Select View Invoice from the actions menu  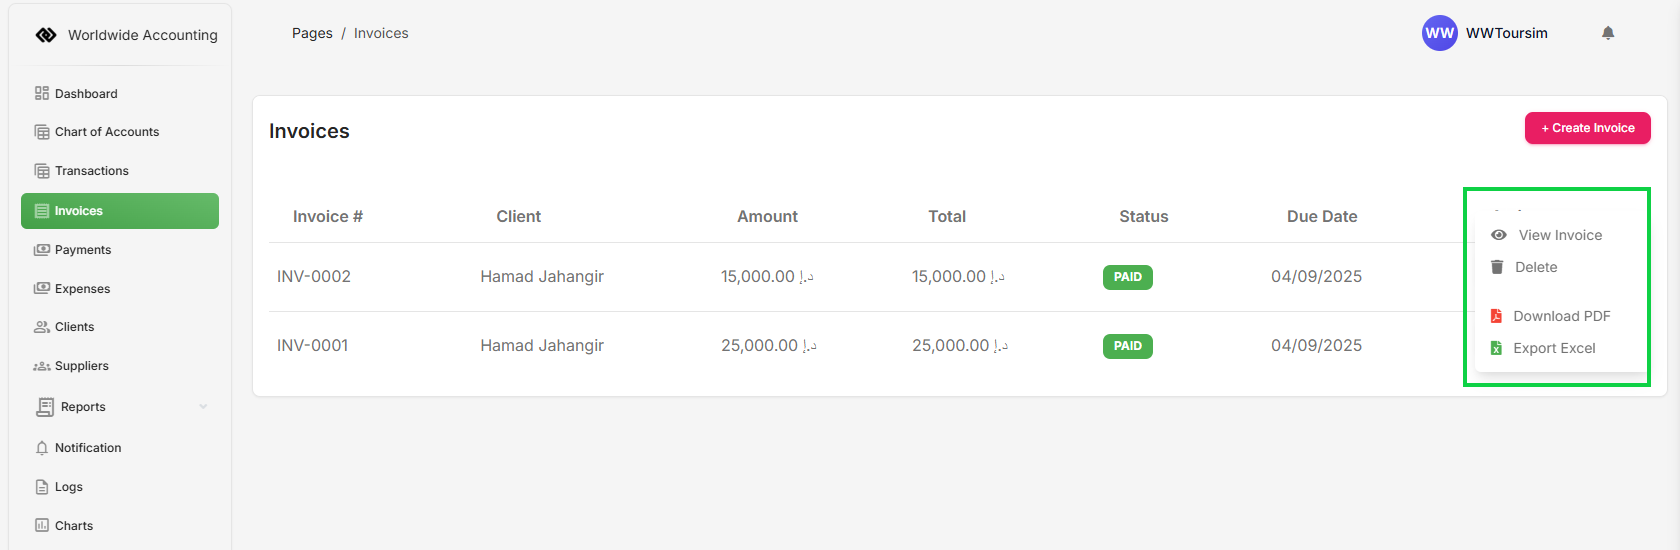pos(1560,235)
